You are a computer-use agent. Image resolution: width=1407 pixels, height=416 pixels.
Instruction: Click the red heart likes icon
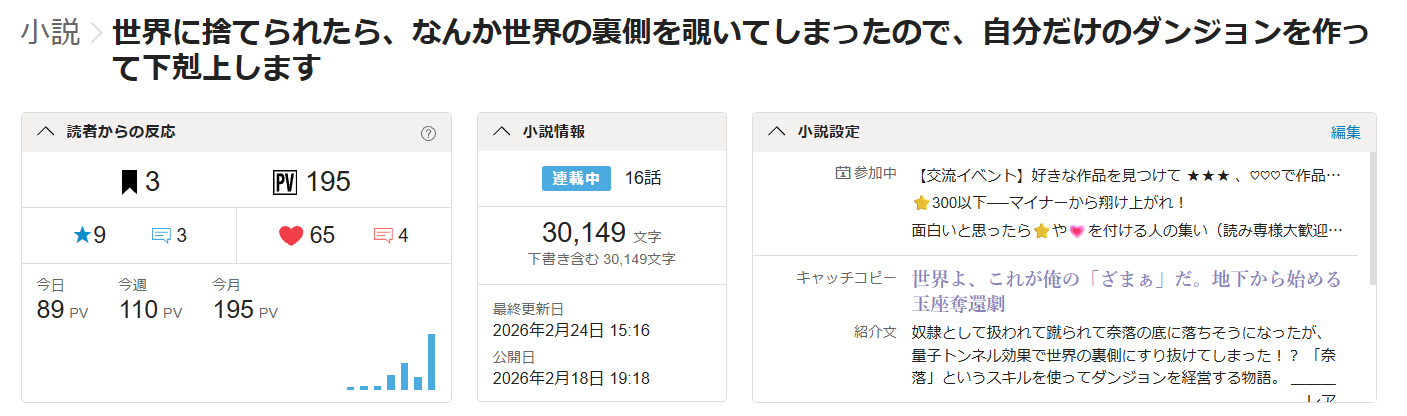click(x=291, y=236)
